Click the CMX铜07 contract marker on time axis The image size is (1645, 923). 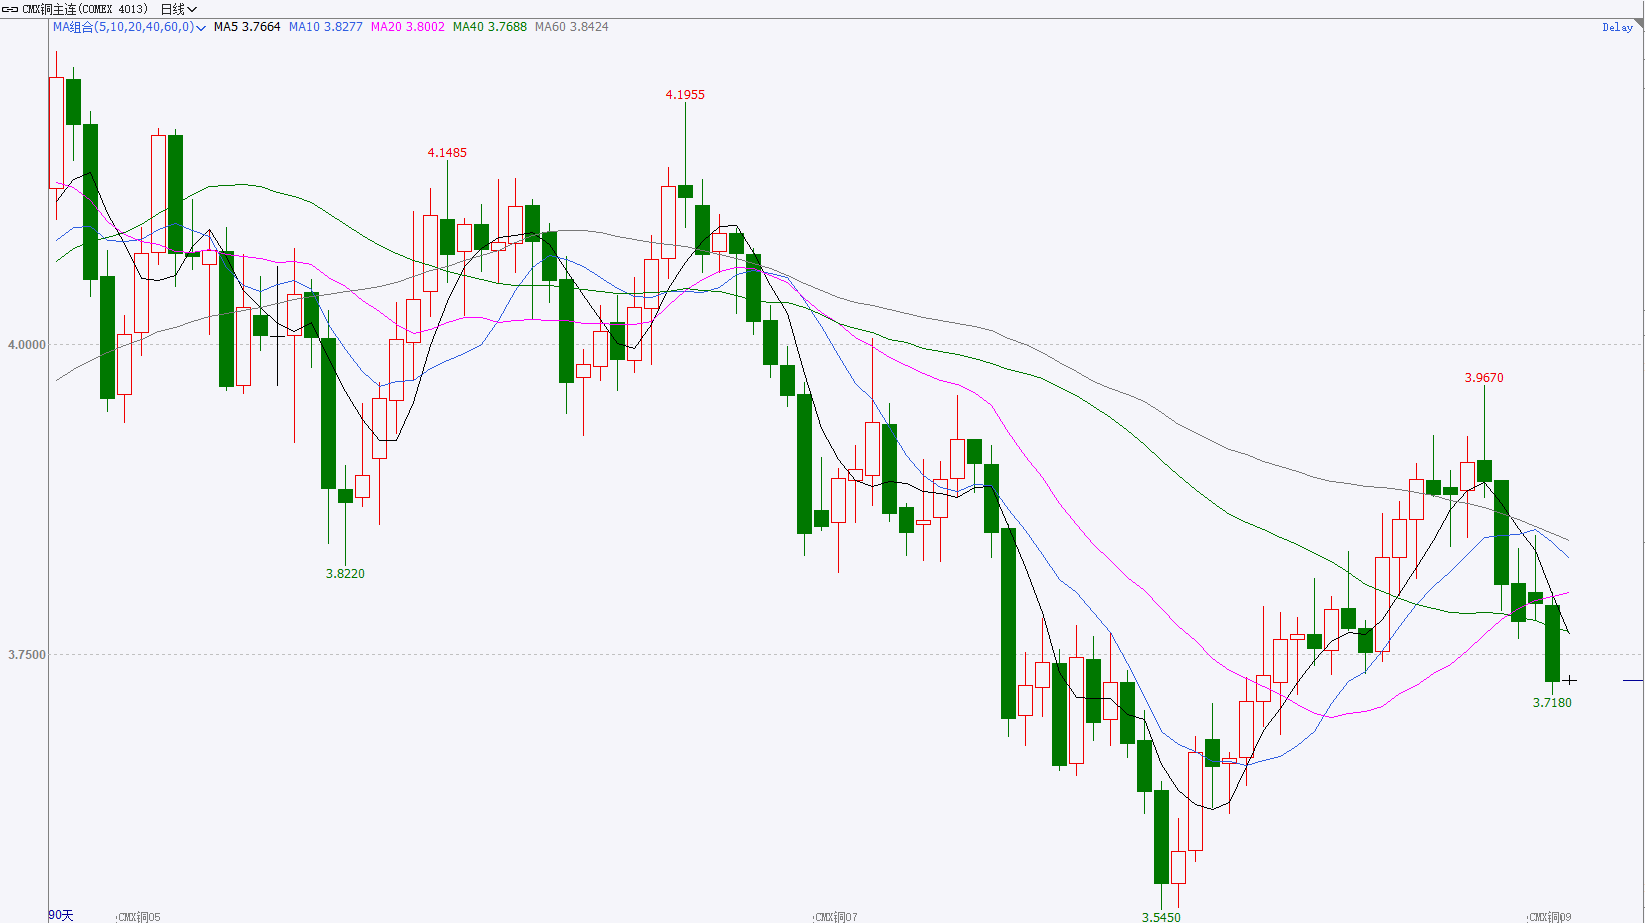point(836,917)
